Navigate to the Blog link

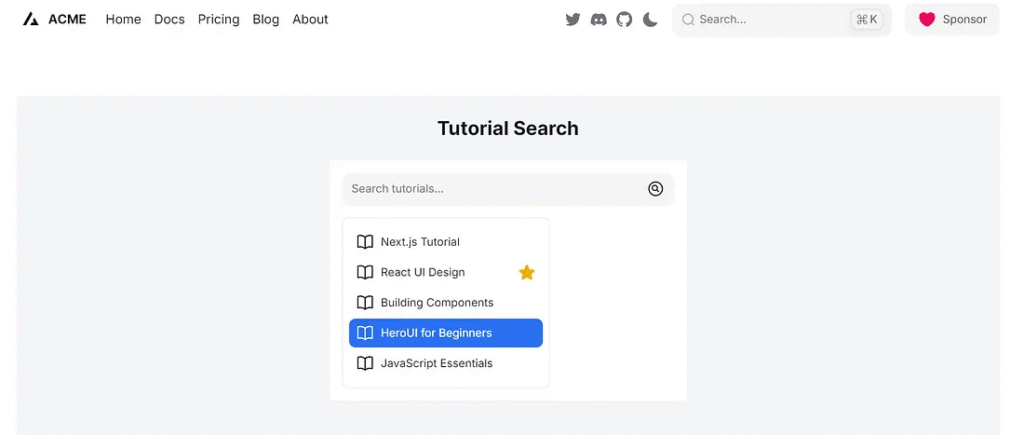(x=266, y=19)
